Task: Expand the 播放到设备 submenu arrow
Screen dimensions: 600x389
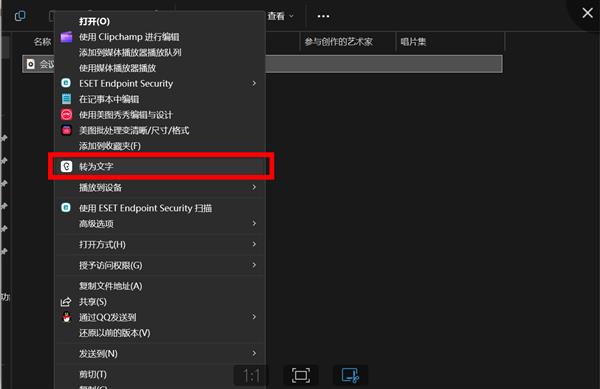Action: (x=254, y=187)
